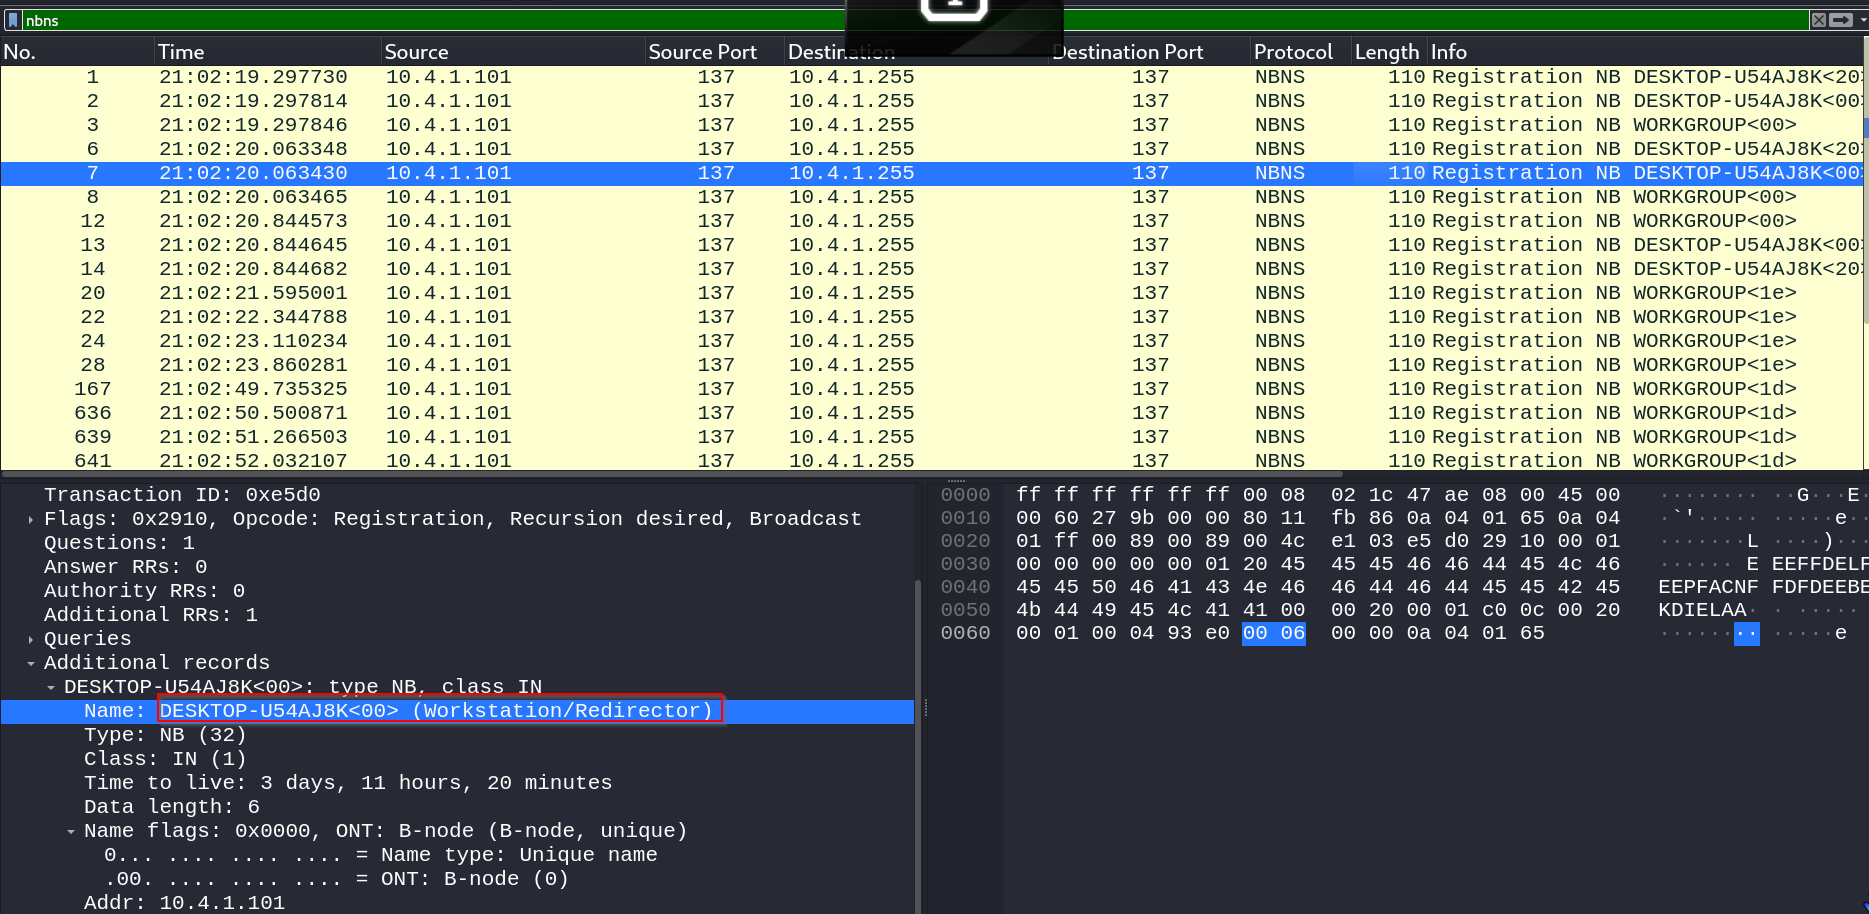The image size is (1869, 914).
Task: Apply the display filter arrow button
Action: coord(1841,20)
